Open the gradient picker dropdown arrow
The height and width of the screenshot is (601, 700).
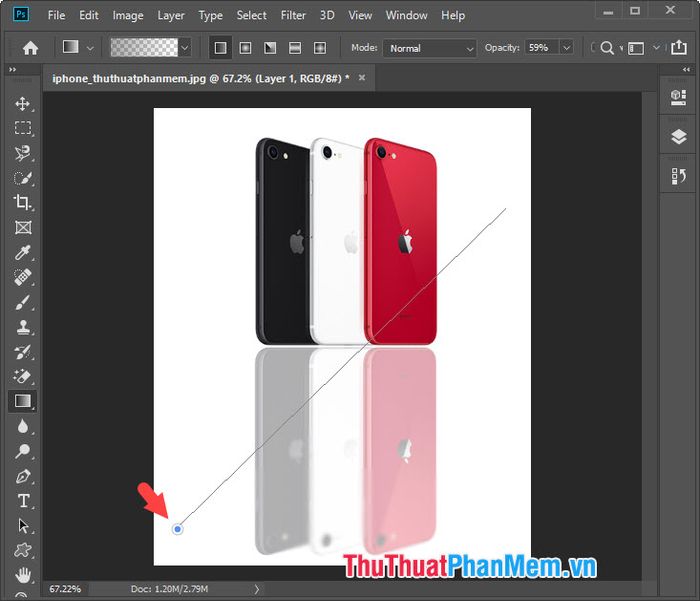tap(185, 47)
